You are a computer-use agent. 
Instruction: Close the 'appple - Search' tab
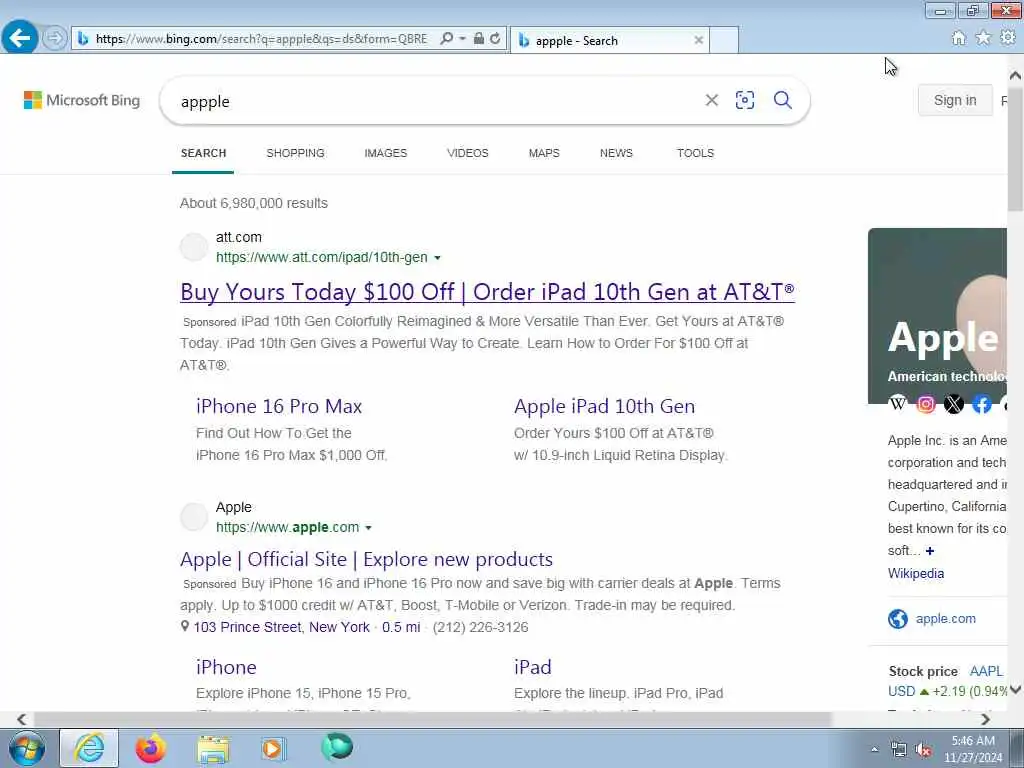pos(698,40)
